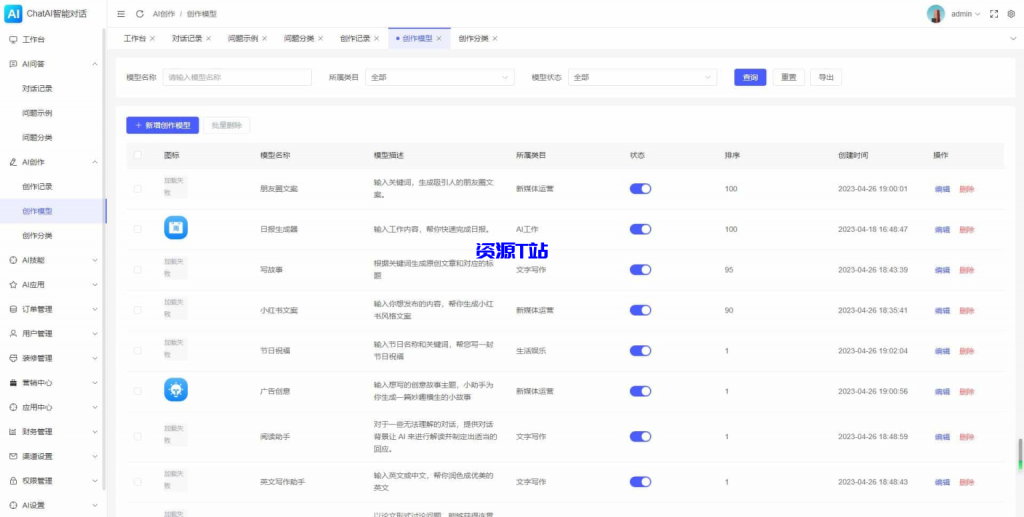Viewport: 1024px width, 517px height.
Task: Toggle the status switch for 英文写作助手
Action: point(640,482)
